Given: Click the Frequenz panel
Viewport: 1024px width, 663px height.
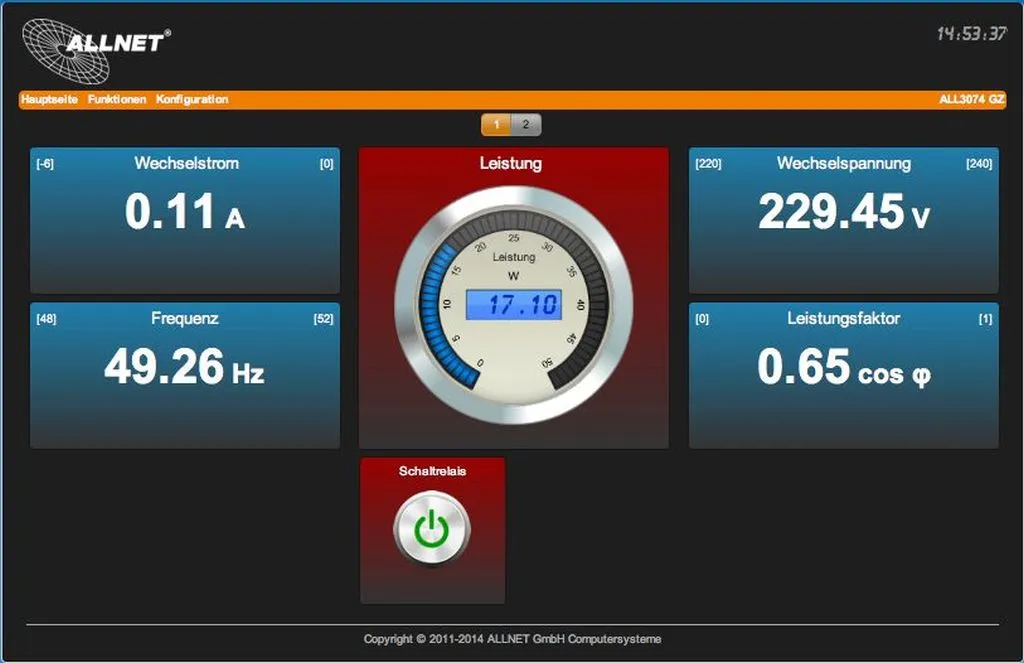Looking at the screenshot, I should pos(184,375).
